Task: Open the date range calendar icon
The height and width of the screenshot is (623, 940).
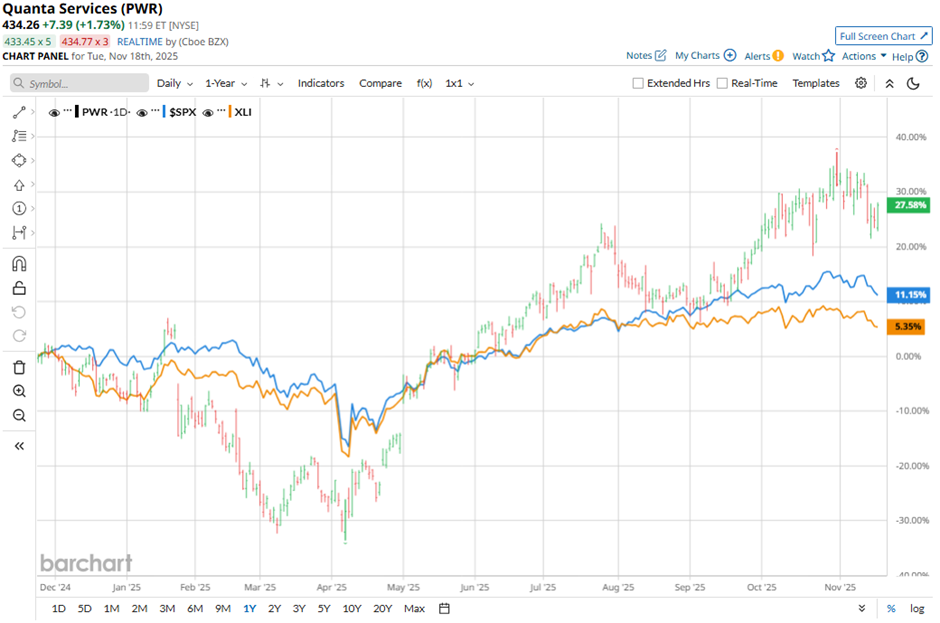Action: [444, 609]
